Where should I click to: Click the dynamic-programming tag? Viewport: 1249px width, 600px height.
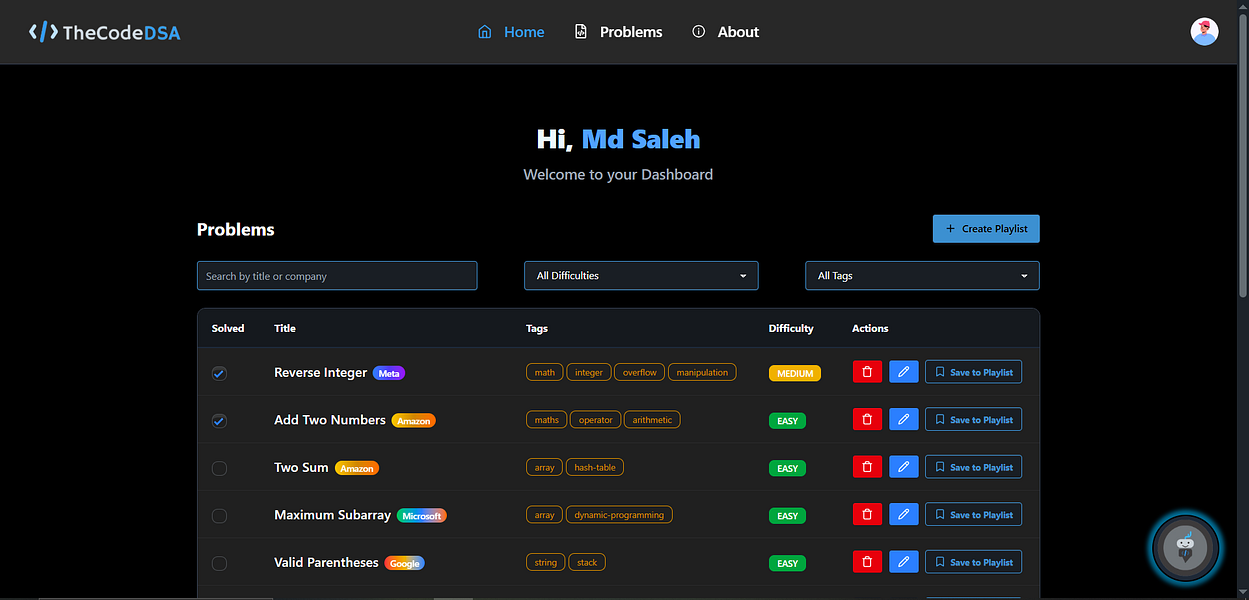[620, 515]
